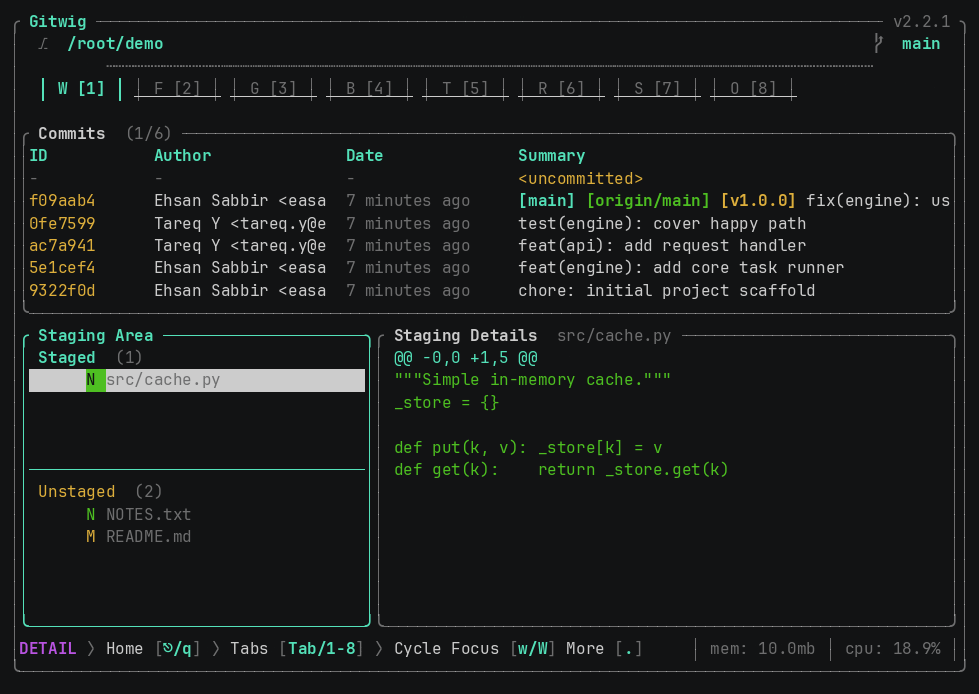Click the Staging Area panel title
Screen dimensions: 979x694
[x=96, y=336]
